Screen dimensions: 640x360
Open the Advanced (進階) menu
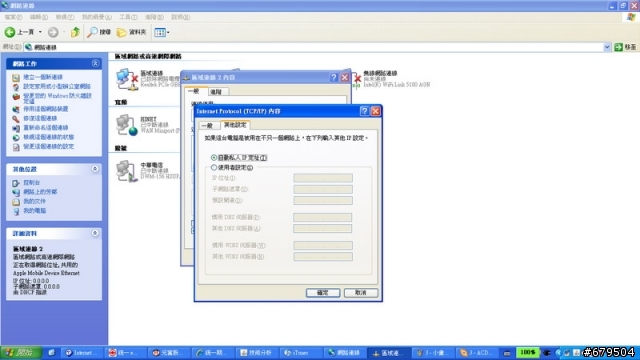click(154, 17)
